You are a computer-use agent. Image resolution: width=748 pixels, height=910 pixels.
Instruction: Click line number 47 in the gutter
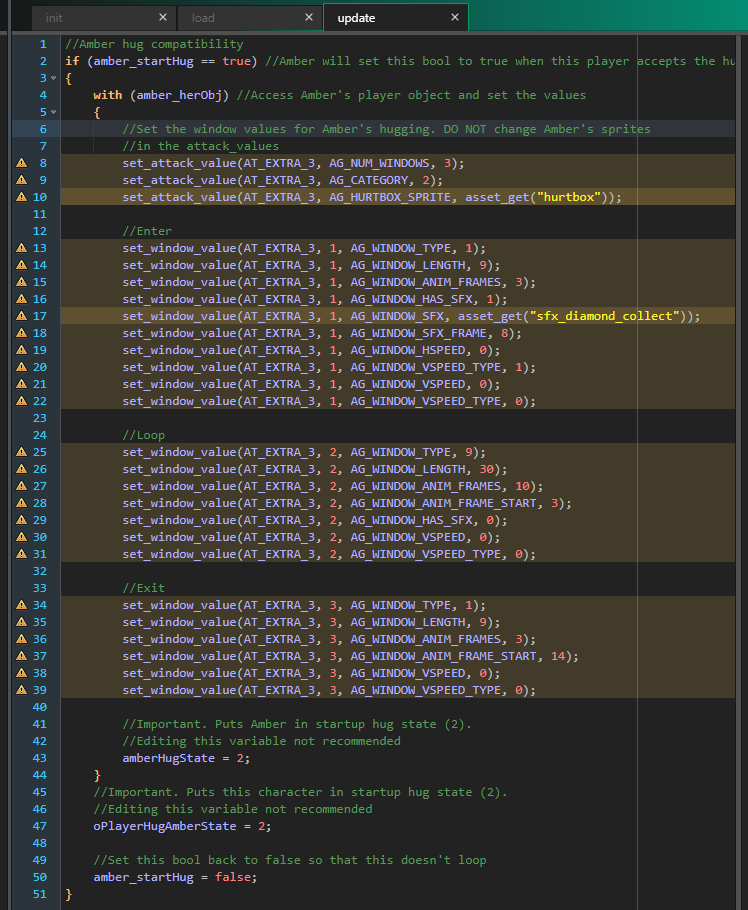point(40,826)
